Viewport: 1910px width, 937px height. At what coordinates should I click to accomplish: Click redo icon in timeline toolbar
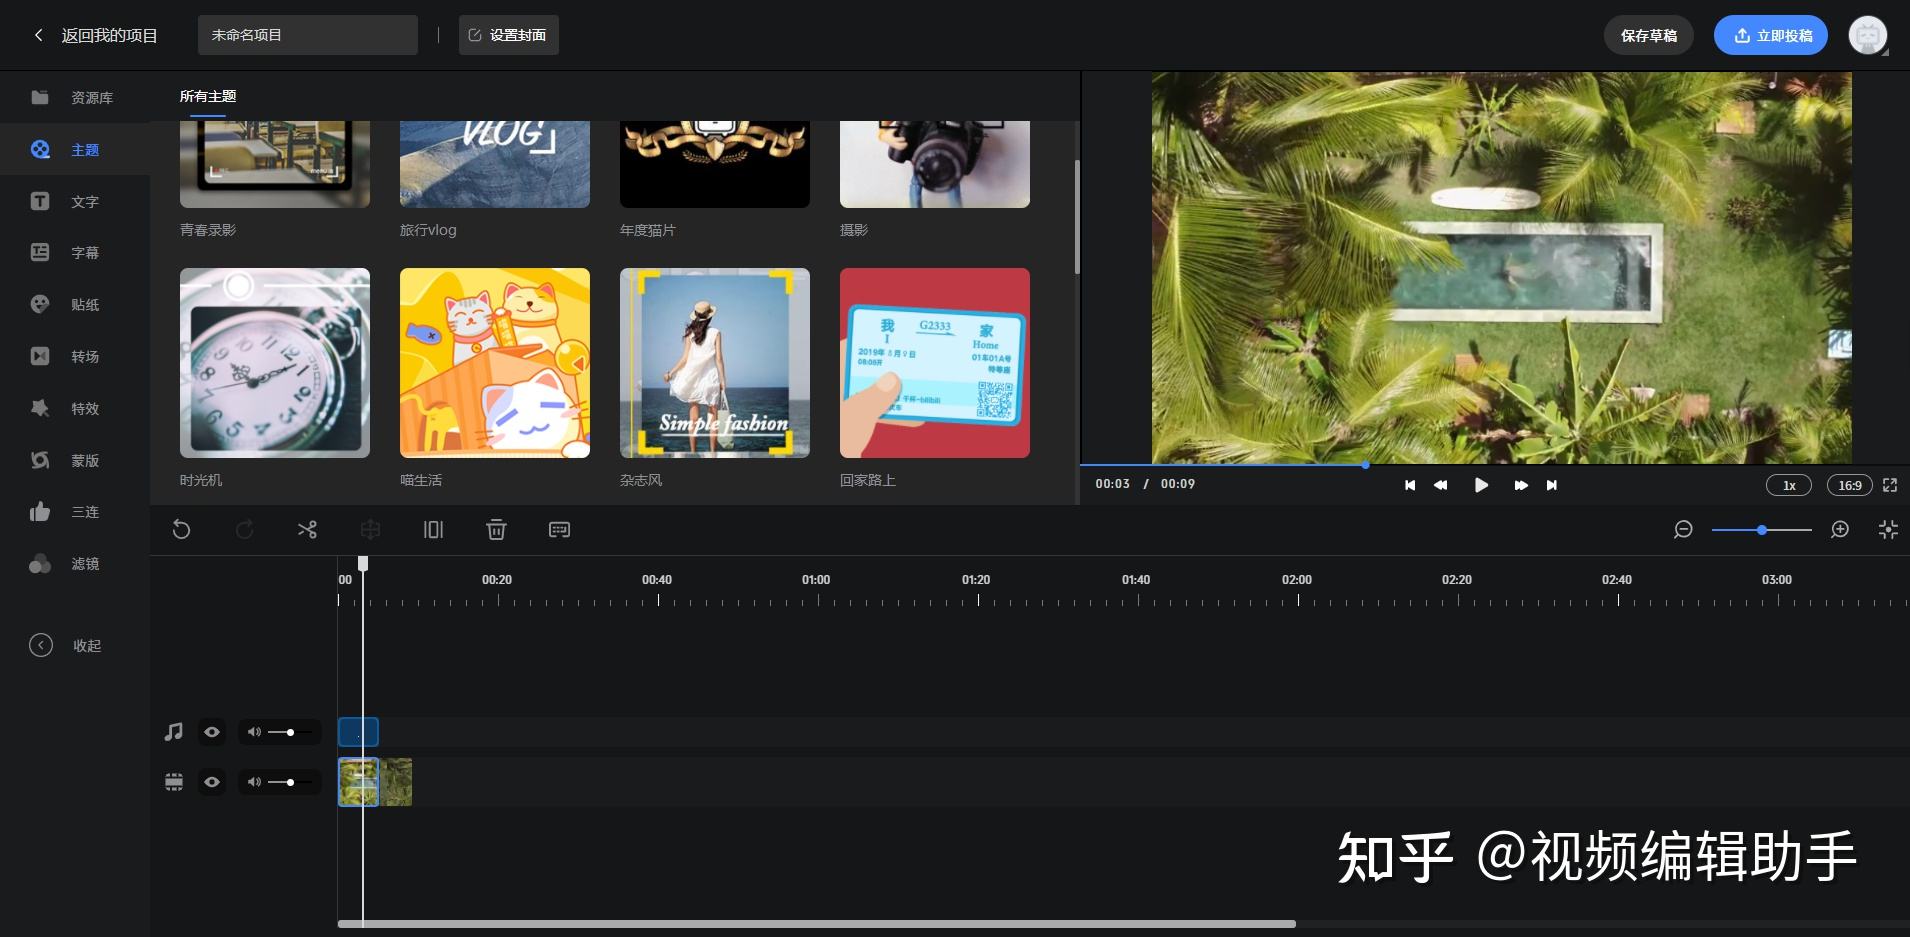pos(244,529)
